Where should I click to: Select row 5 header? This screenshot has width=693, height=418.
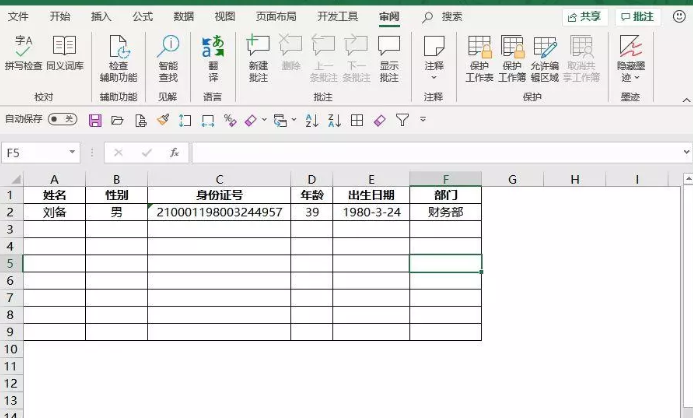click(x=11, y=263)
